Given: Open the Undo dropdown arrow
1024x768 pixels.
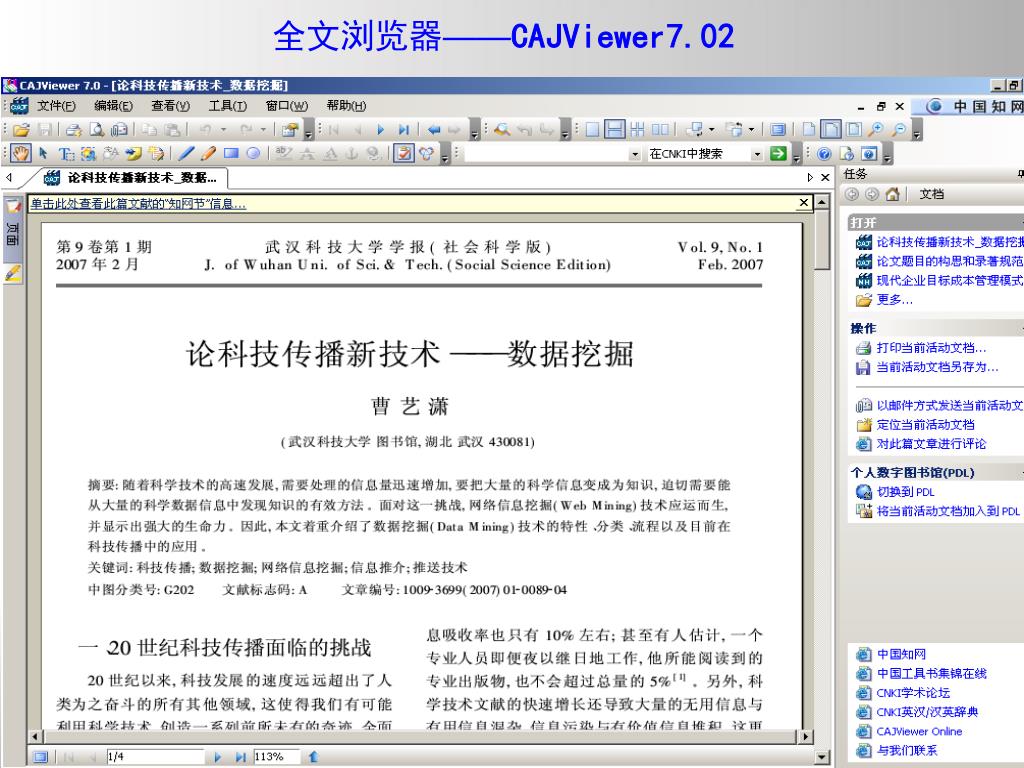Looking at the screenshot, I should pyautogui.click(x=223, y=129).
